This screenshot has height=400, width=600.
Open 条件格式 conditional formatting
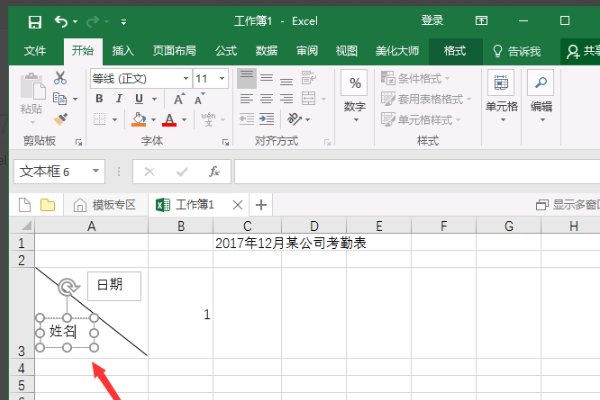point(415,78)
